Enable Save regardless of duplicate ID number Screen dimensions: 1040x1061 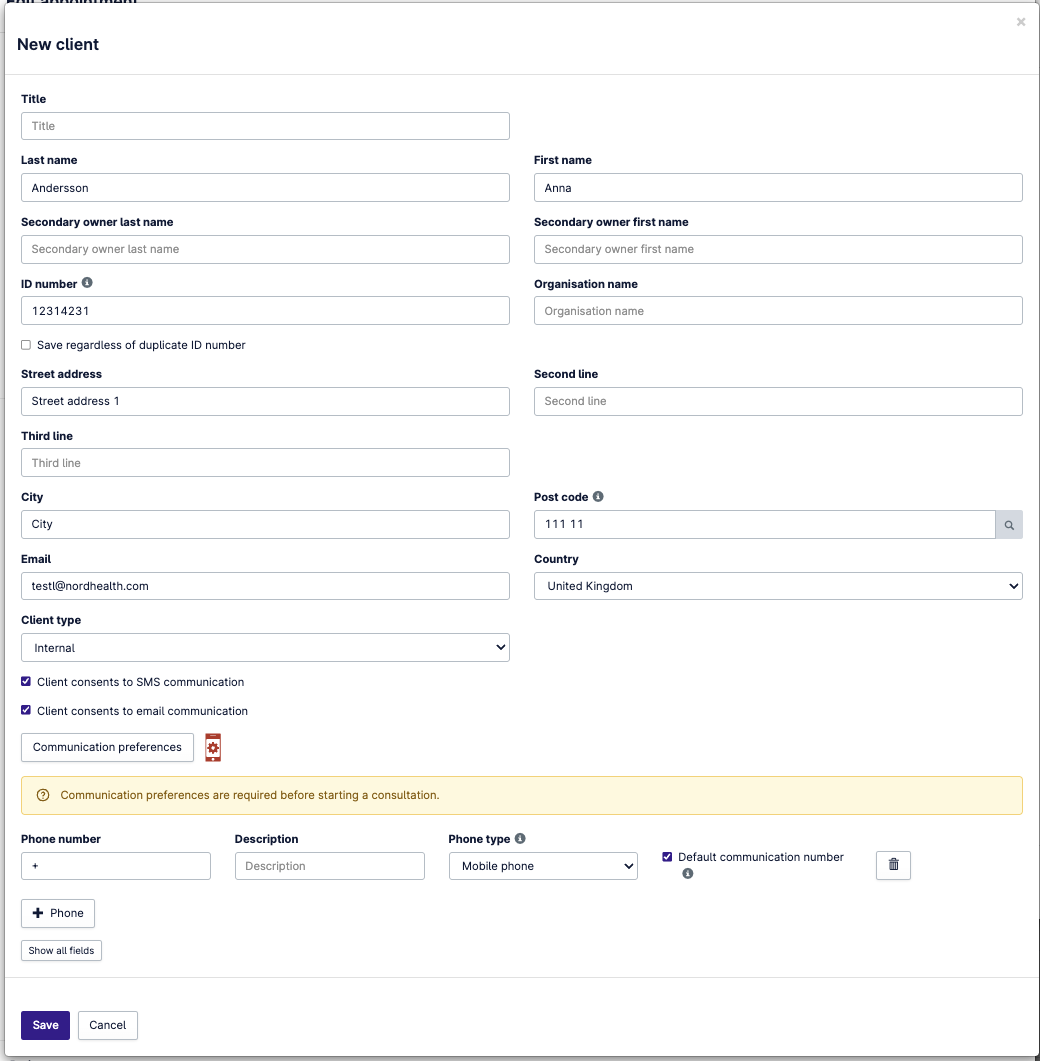[x=26, y=345]
